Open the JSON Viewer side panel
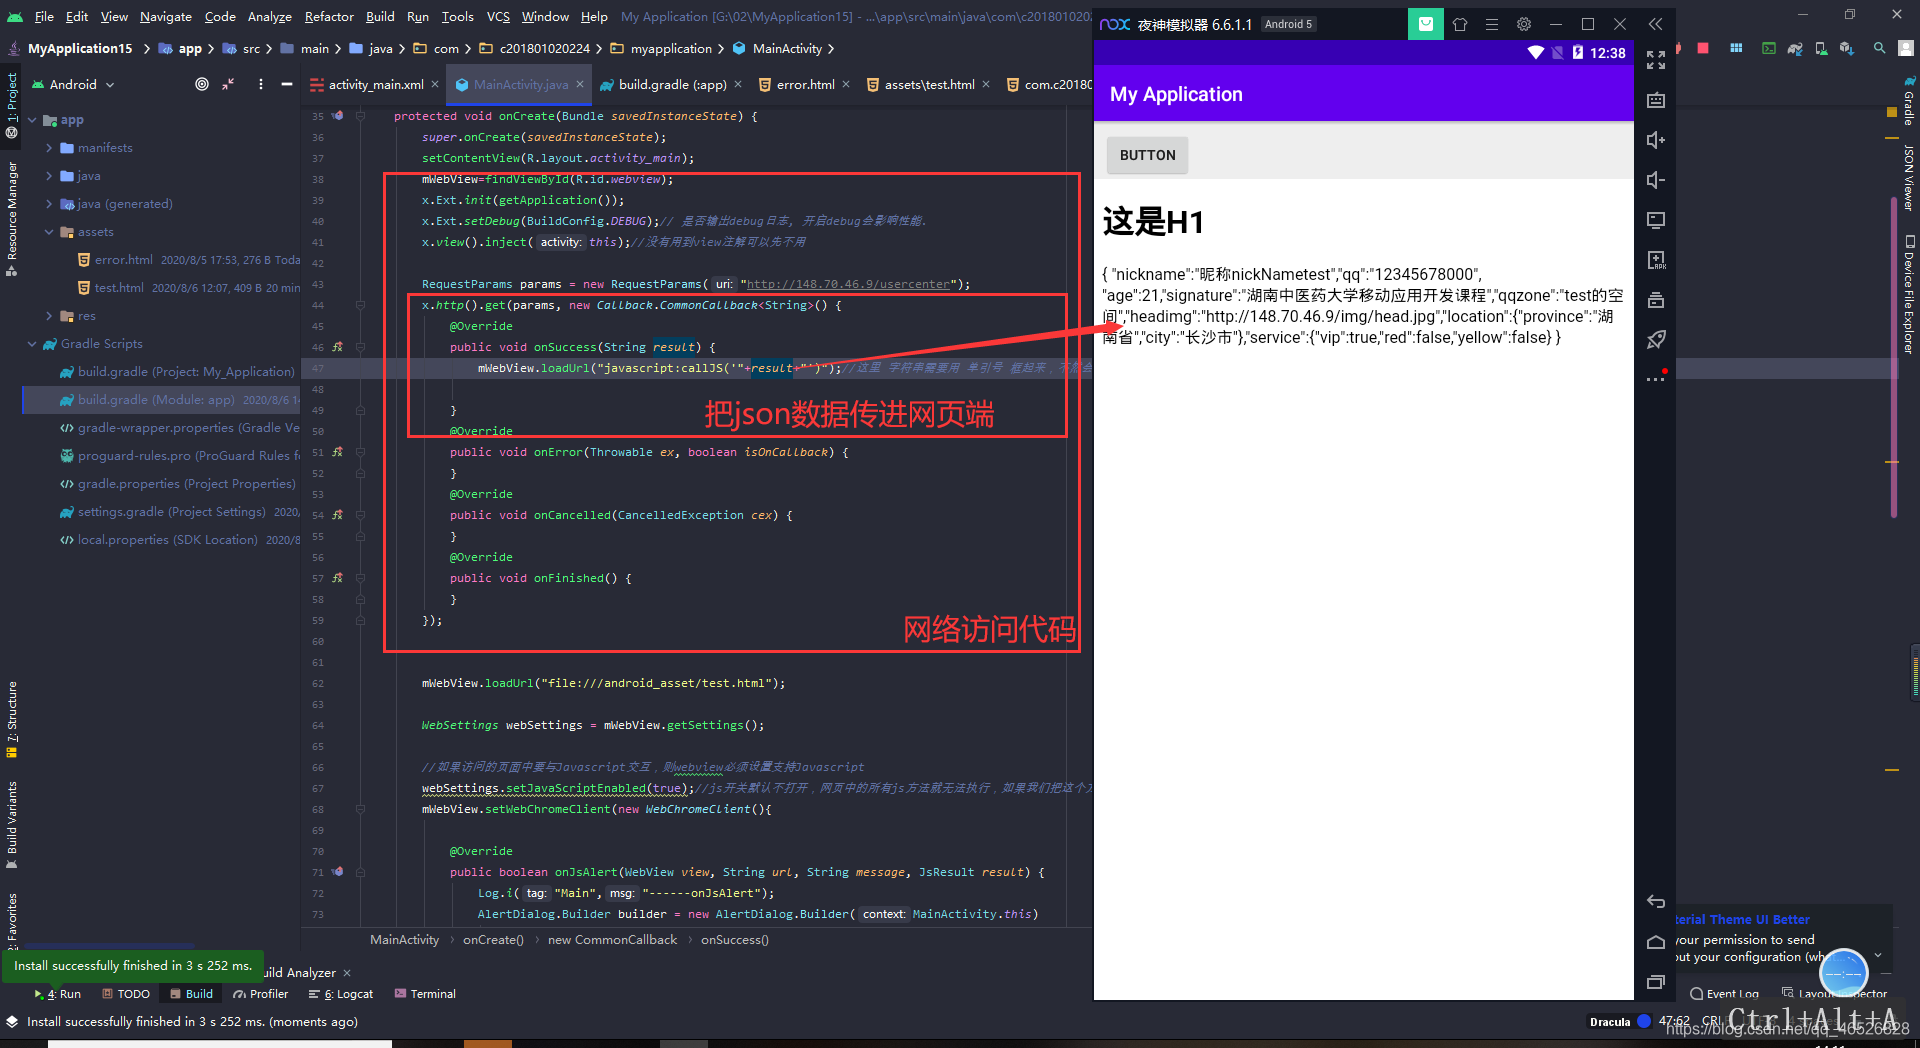The height and width of the screenshot is (1048, 1920). [1909, 178]
